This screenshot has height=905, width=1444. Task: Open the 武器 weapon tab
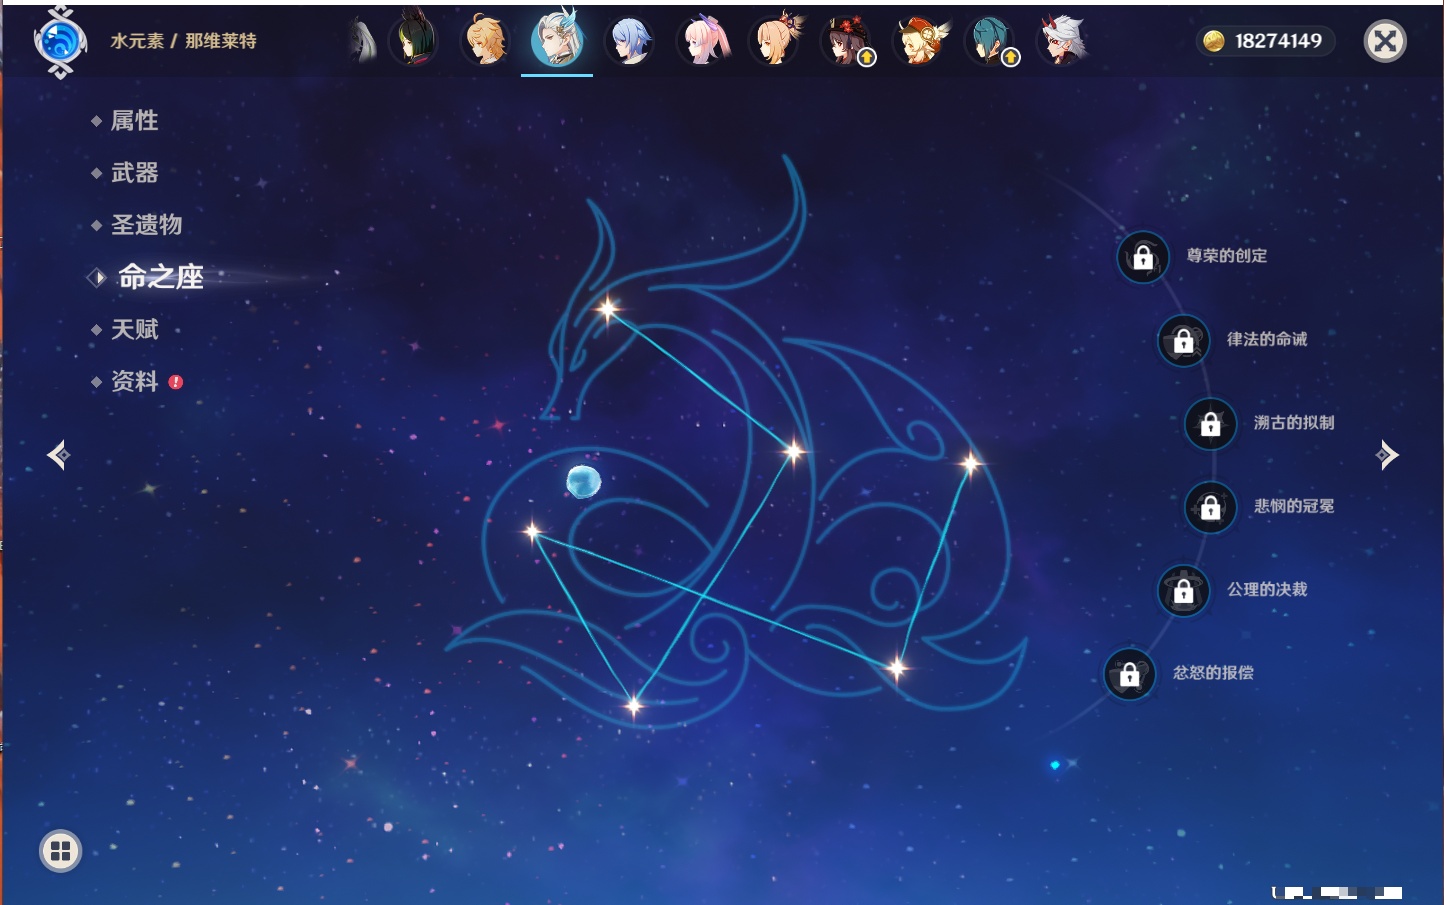click(134, 173)
